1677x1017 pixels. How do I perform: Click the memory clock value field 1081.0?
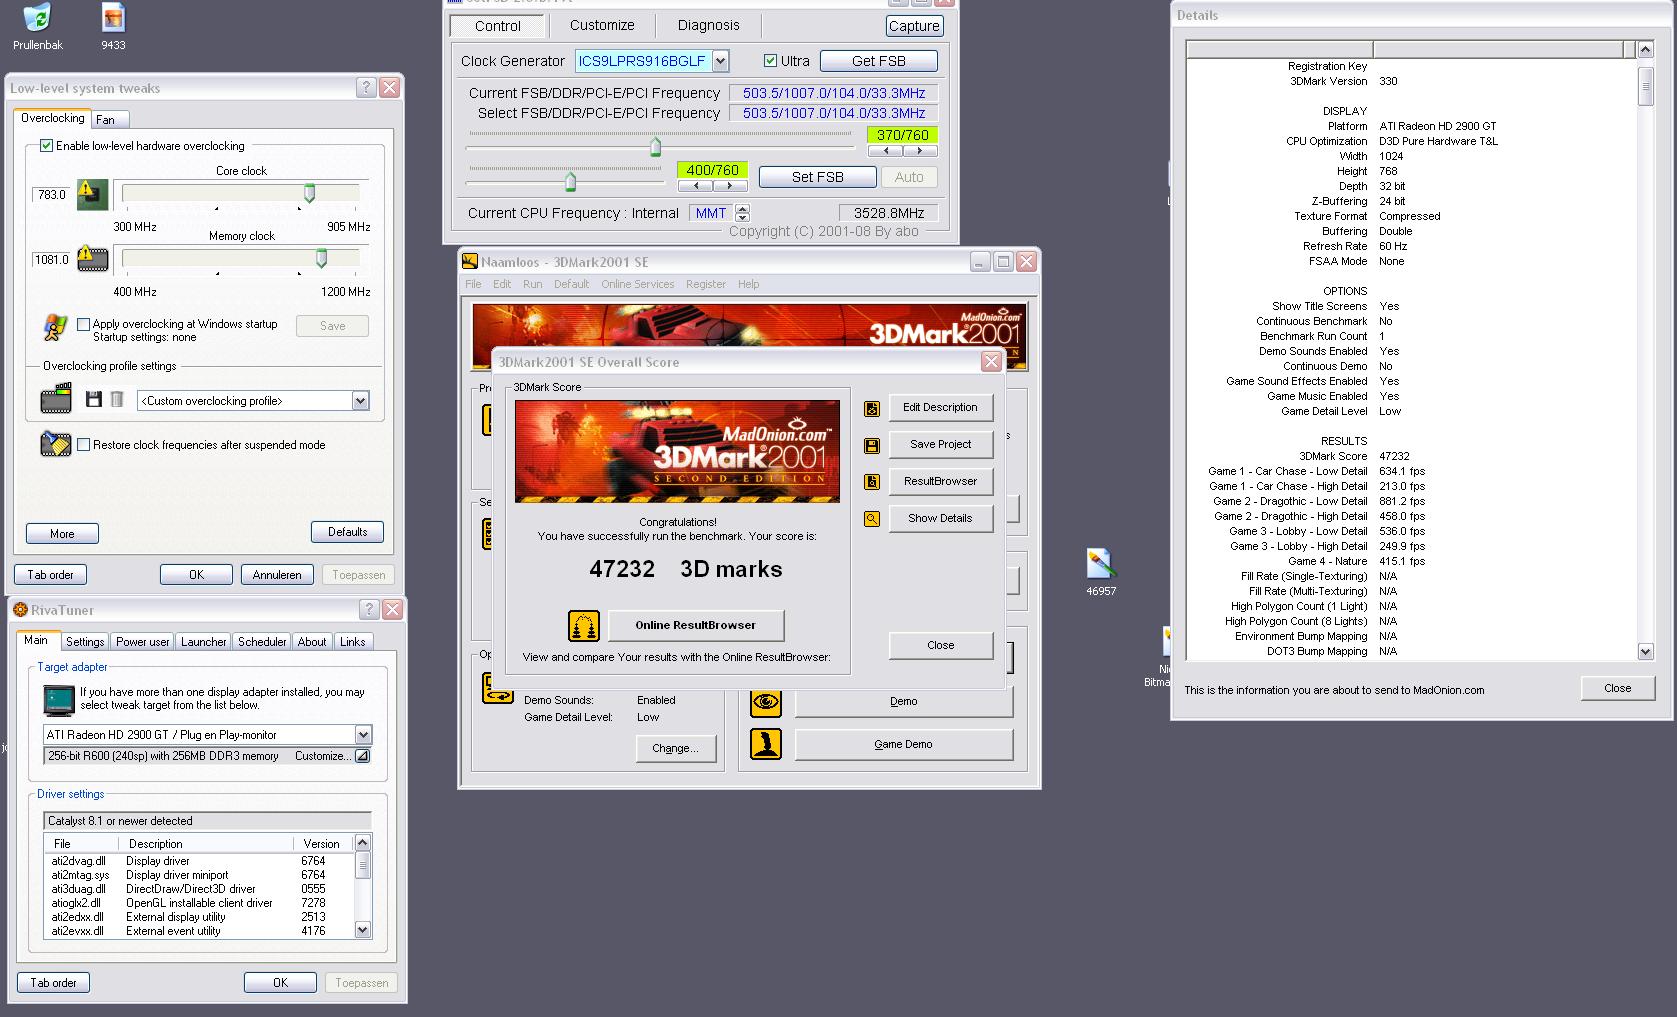52,260
